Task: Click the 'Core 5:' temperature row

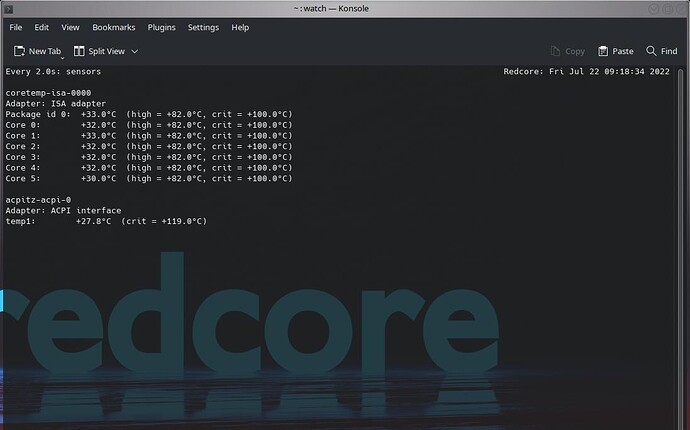Action: tap(149, 179)
